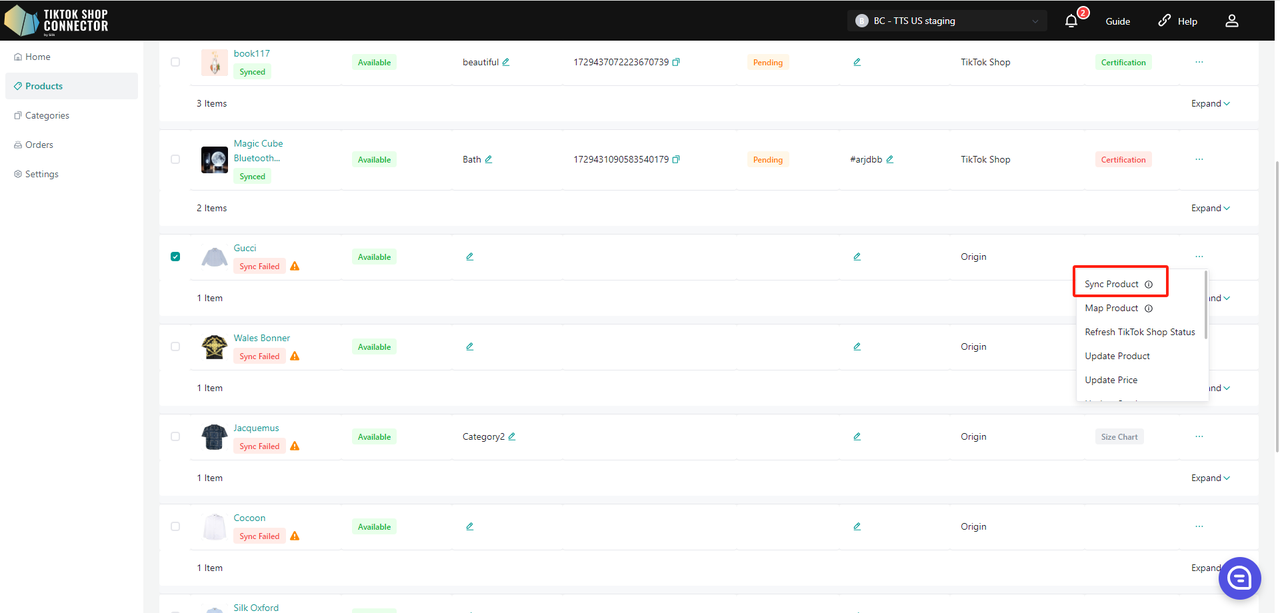Edit the '#arjdbb' value pencil icon
This screenshot has height=613, width=1280.
point(890,160)
